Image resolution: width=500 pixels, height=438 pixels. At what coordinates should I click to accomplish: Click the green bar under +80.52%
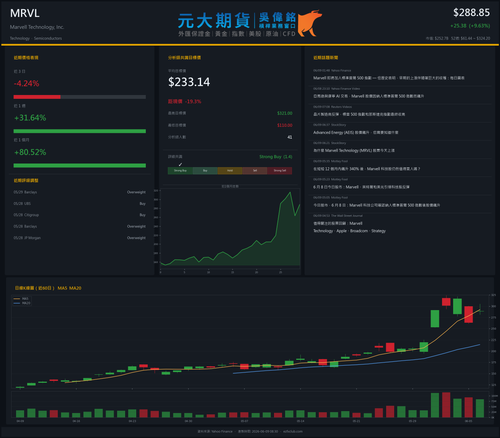pos(80,165)
